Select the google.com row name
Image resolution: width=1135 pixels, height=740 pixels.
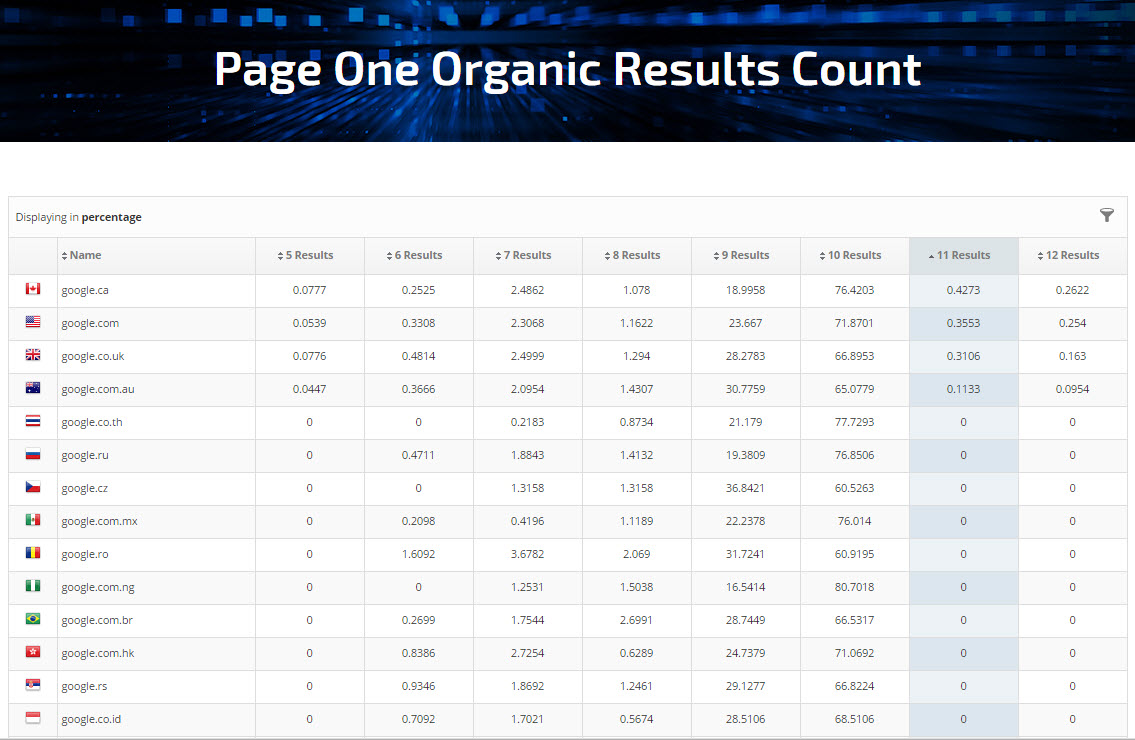(90, 324)
